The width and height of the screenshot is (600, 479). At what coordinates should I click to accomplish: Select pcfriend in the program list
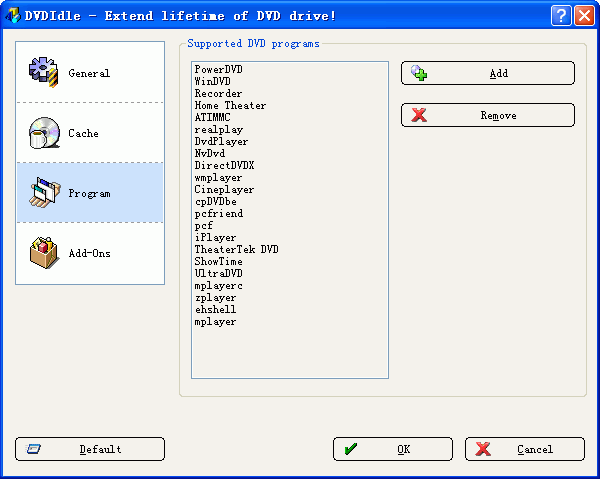point(218,213)
